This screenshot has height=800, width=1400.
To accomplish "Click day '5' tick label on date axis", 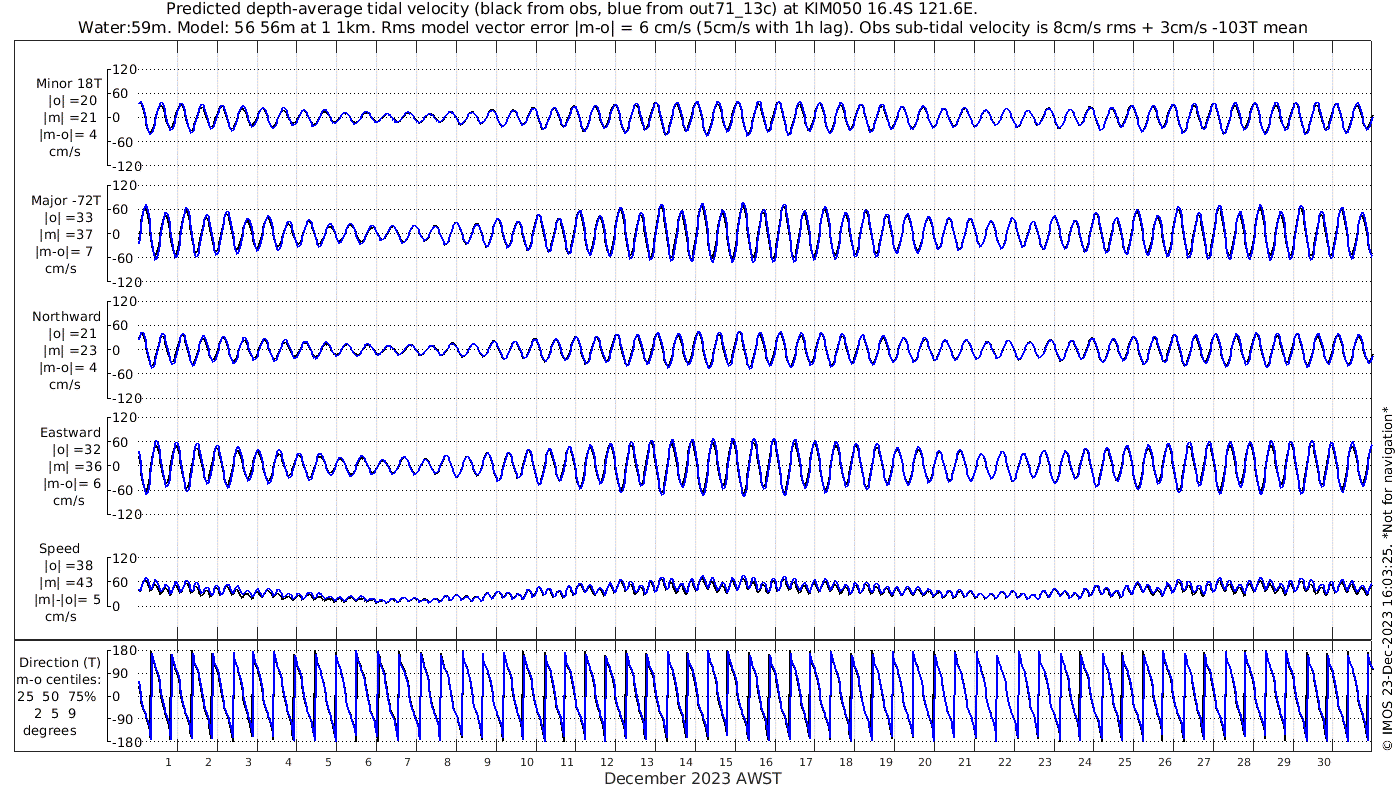I will [x=328, y=762].
